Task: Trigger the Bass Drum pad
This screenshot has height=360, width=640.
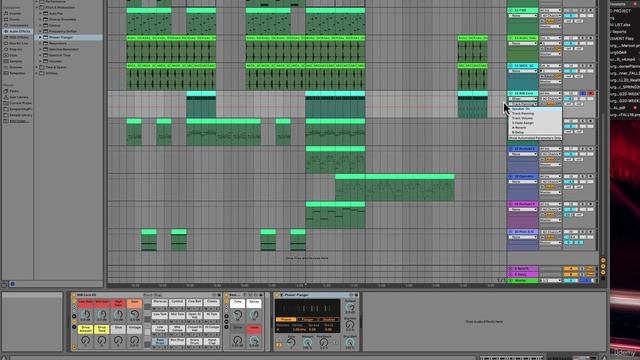Action: pos(160,342)
